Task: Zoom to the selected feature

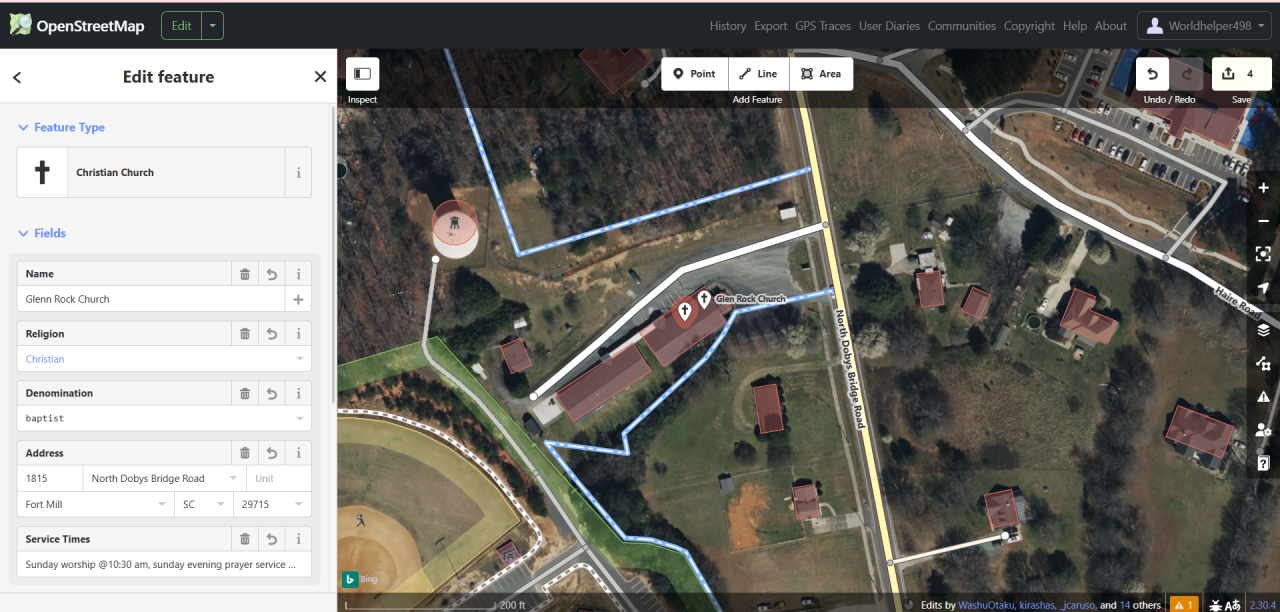Action: tap(1263, 254)
